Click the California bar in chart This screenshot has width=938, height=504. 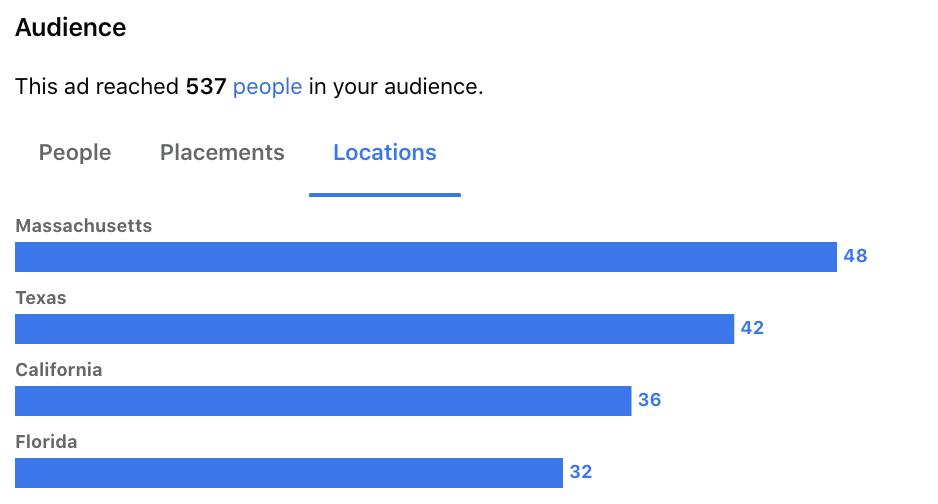pos(323,401)
